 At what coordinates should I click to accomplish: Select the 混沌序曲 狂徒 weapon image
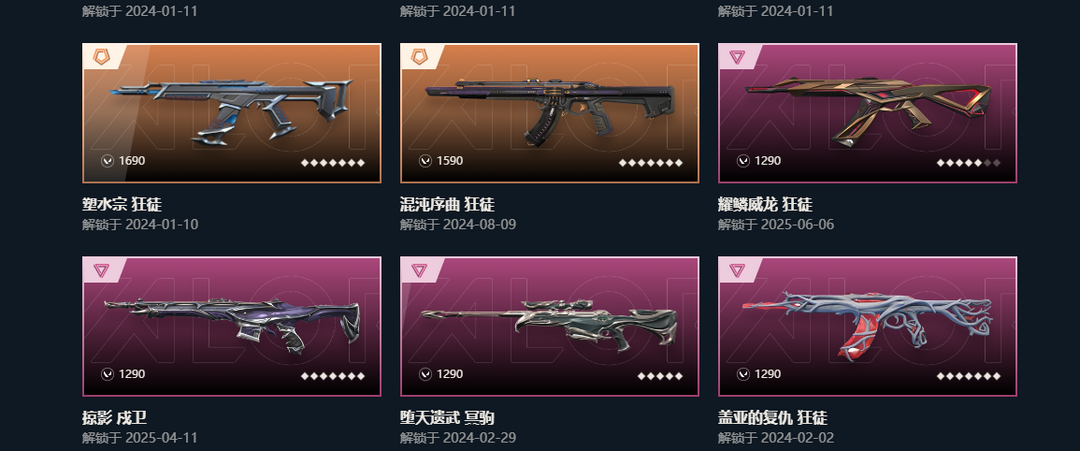click(x=550, y=112)
